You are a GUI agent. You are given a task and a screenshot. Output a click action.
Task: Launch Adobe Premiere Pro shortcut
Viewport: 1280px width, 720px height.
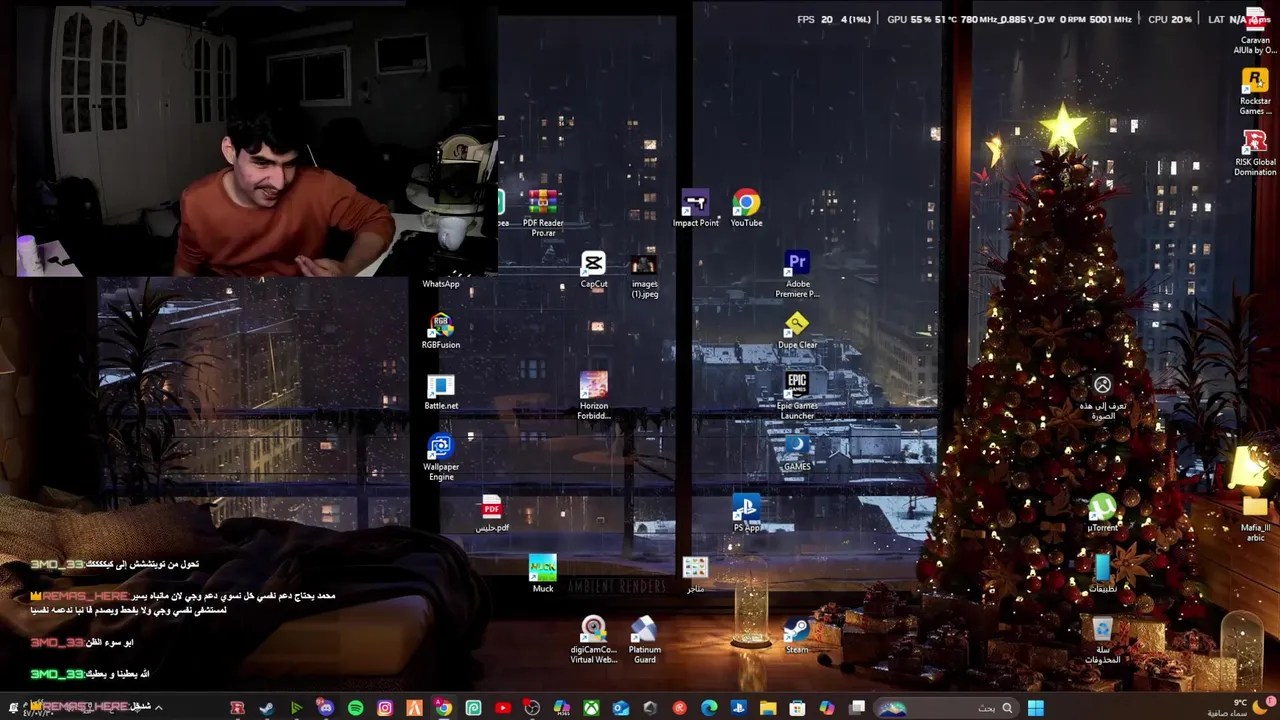click(x=797, y=275)
